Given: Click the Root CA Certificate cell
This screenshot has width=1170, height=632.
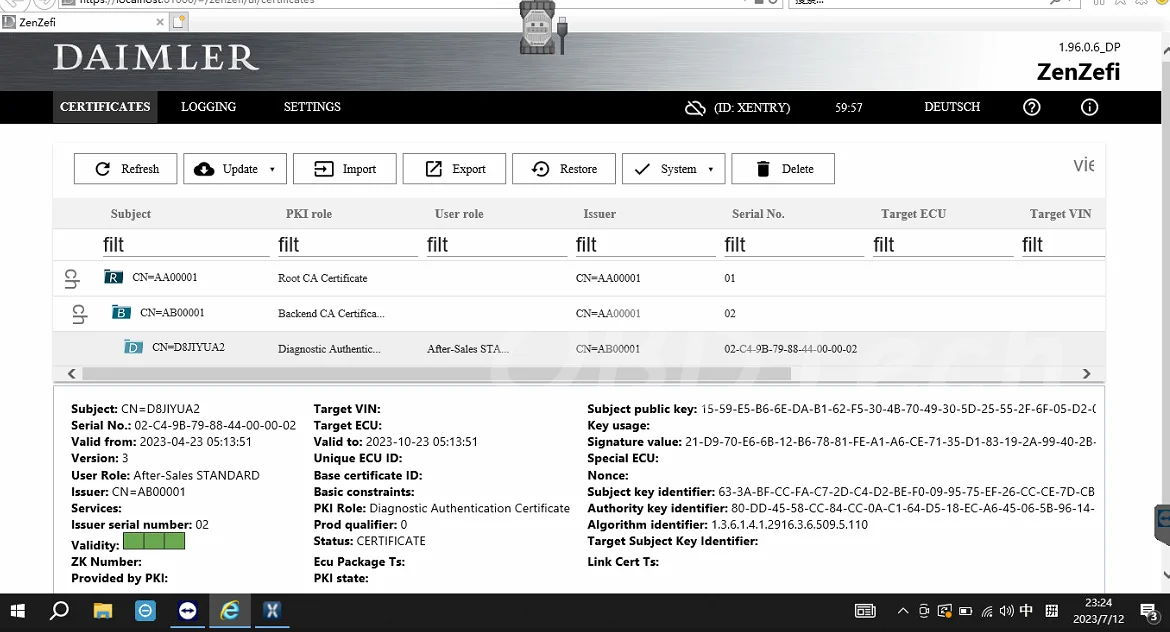Looking at the screenshot, I should (x=322, y=278).
